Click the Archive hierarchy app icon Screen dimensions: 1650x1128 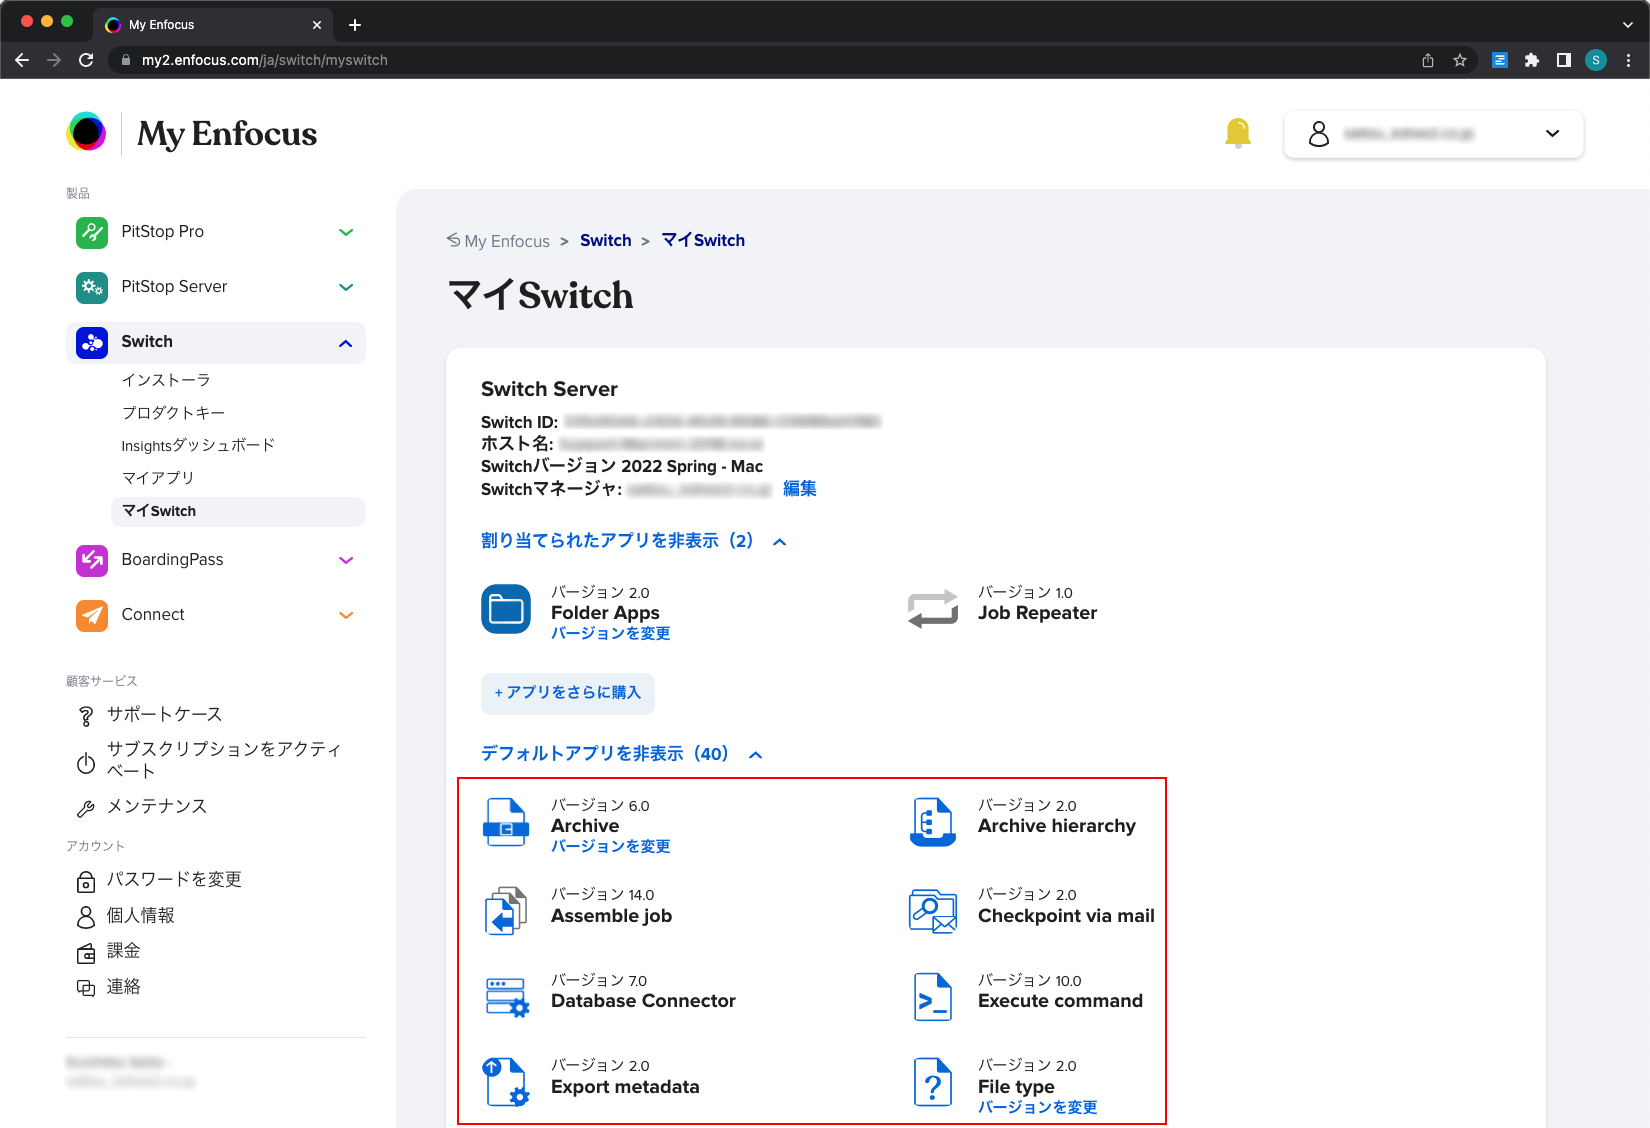933,822
